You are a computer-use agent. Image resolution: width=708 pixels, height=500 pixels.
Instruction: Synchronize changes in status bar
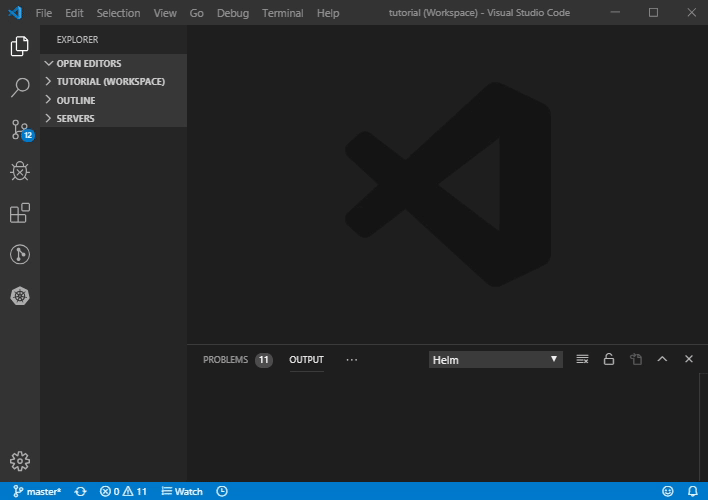coord(80,491)
